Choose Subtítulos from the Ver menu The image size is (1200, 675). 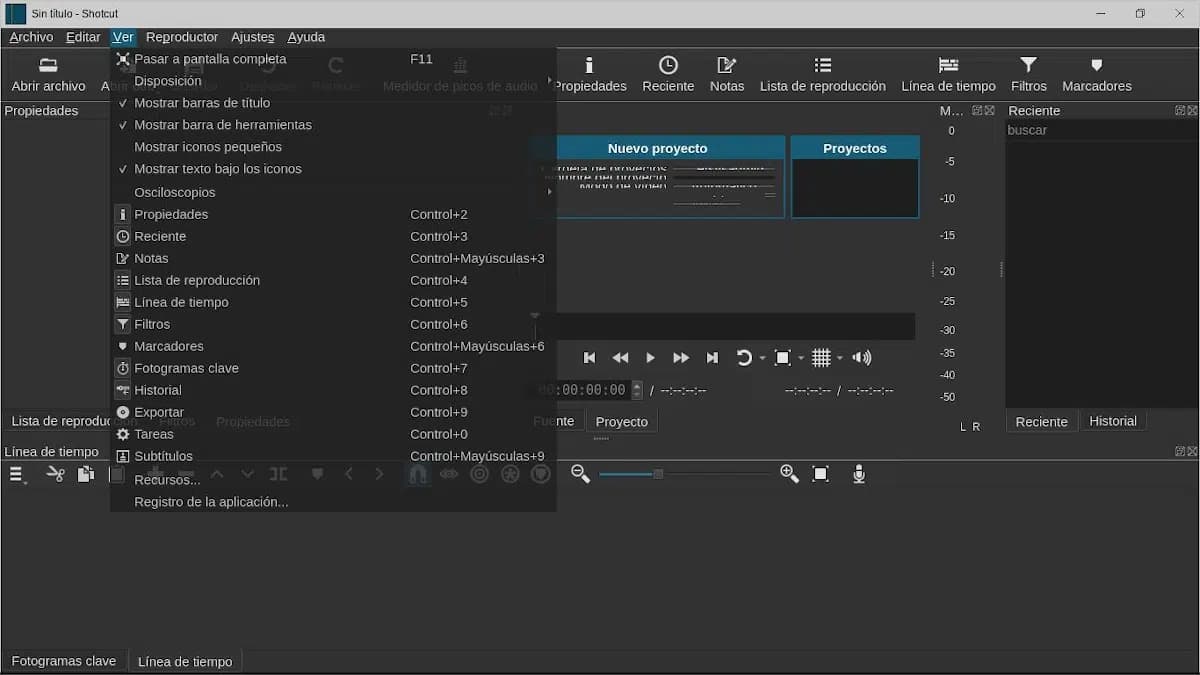click(x=333, y=456)
